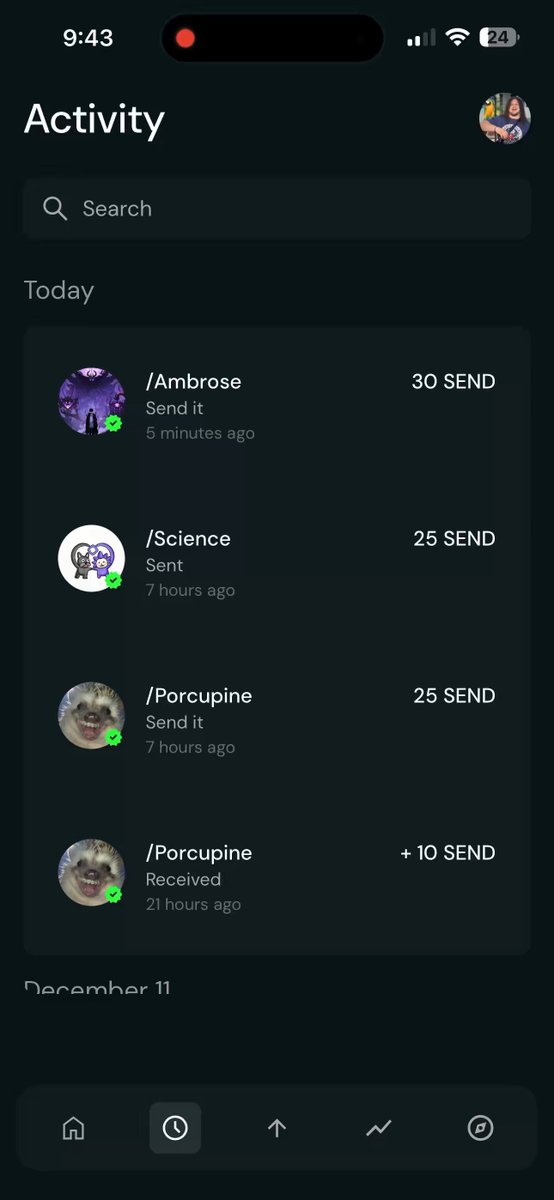Tap the /Science username link
Viewport: 554px width, 1200px height.
[188, 538]
